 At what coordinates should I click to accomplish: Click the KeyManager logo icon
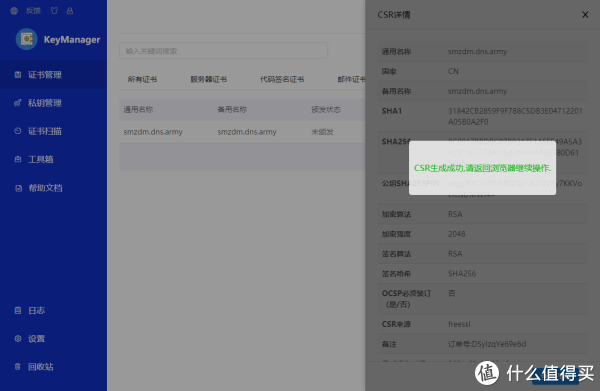pyautogui.click(x=26, y=39)
